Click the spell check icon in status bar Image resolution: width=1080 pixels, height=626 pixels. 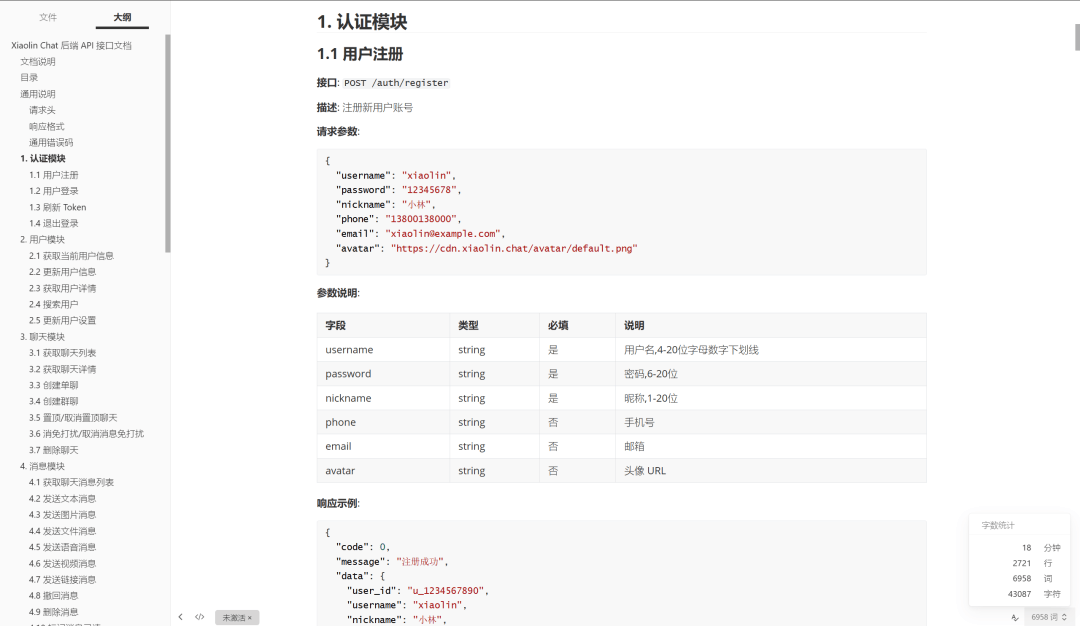1016,618
